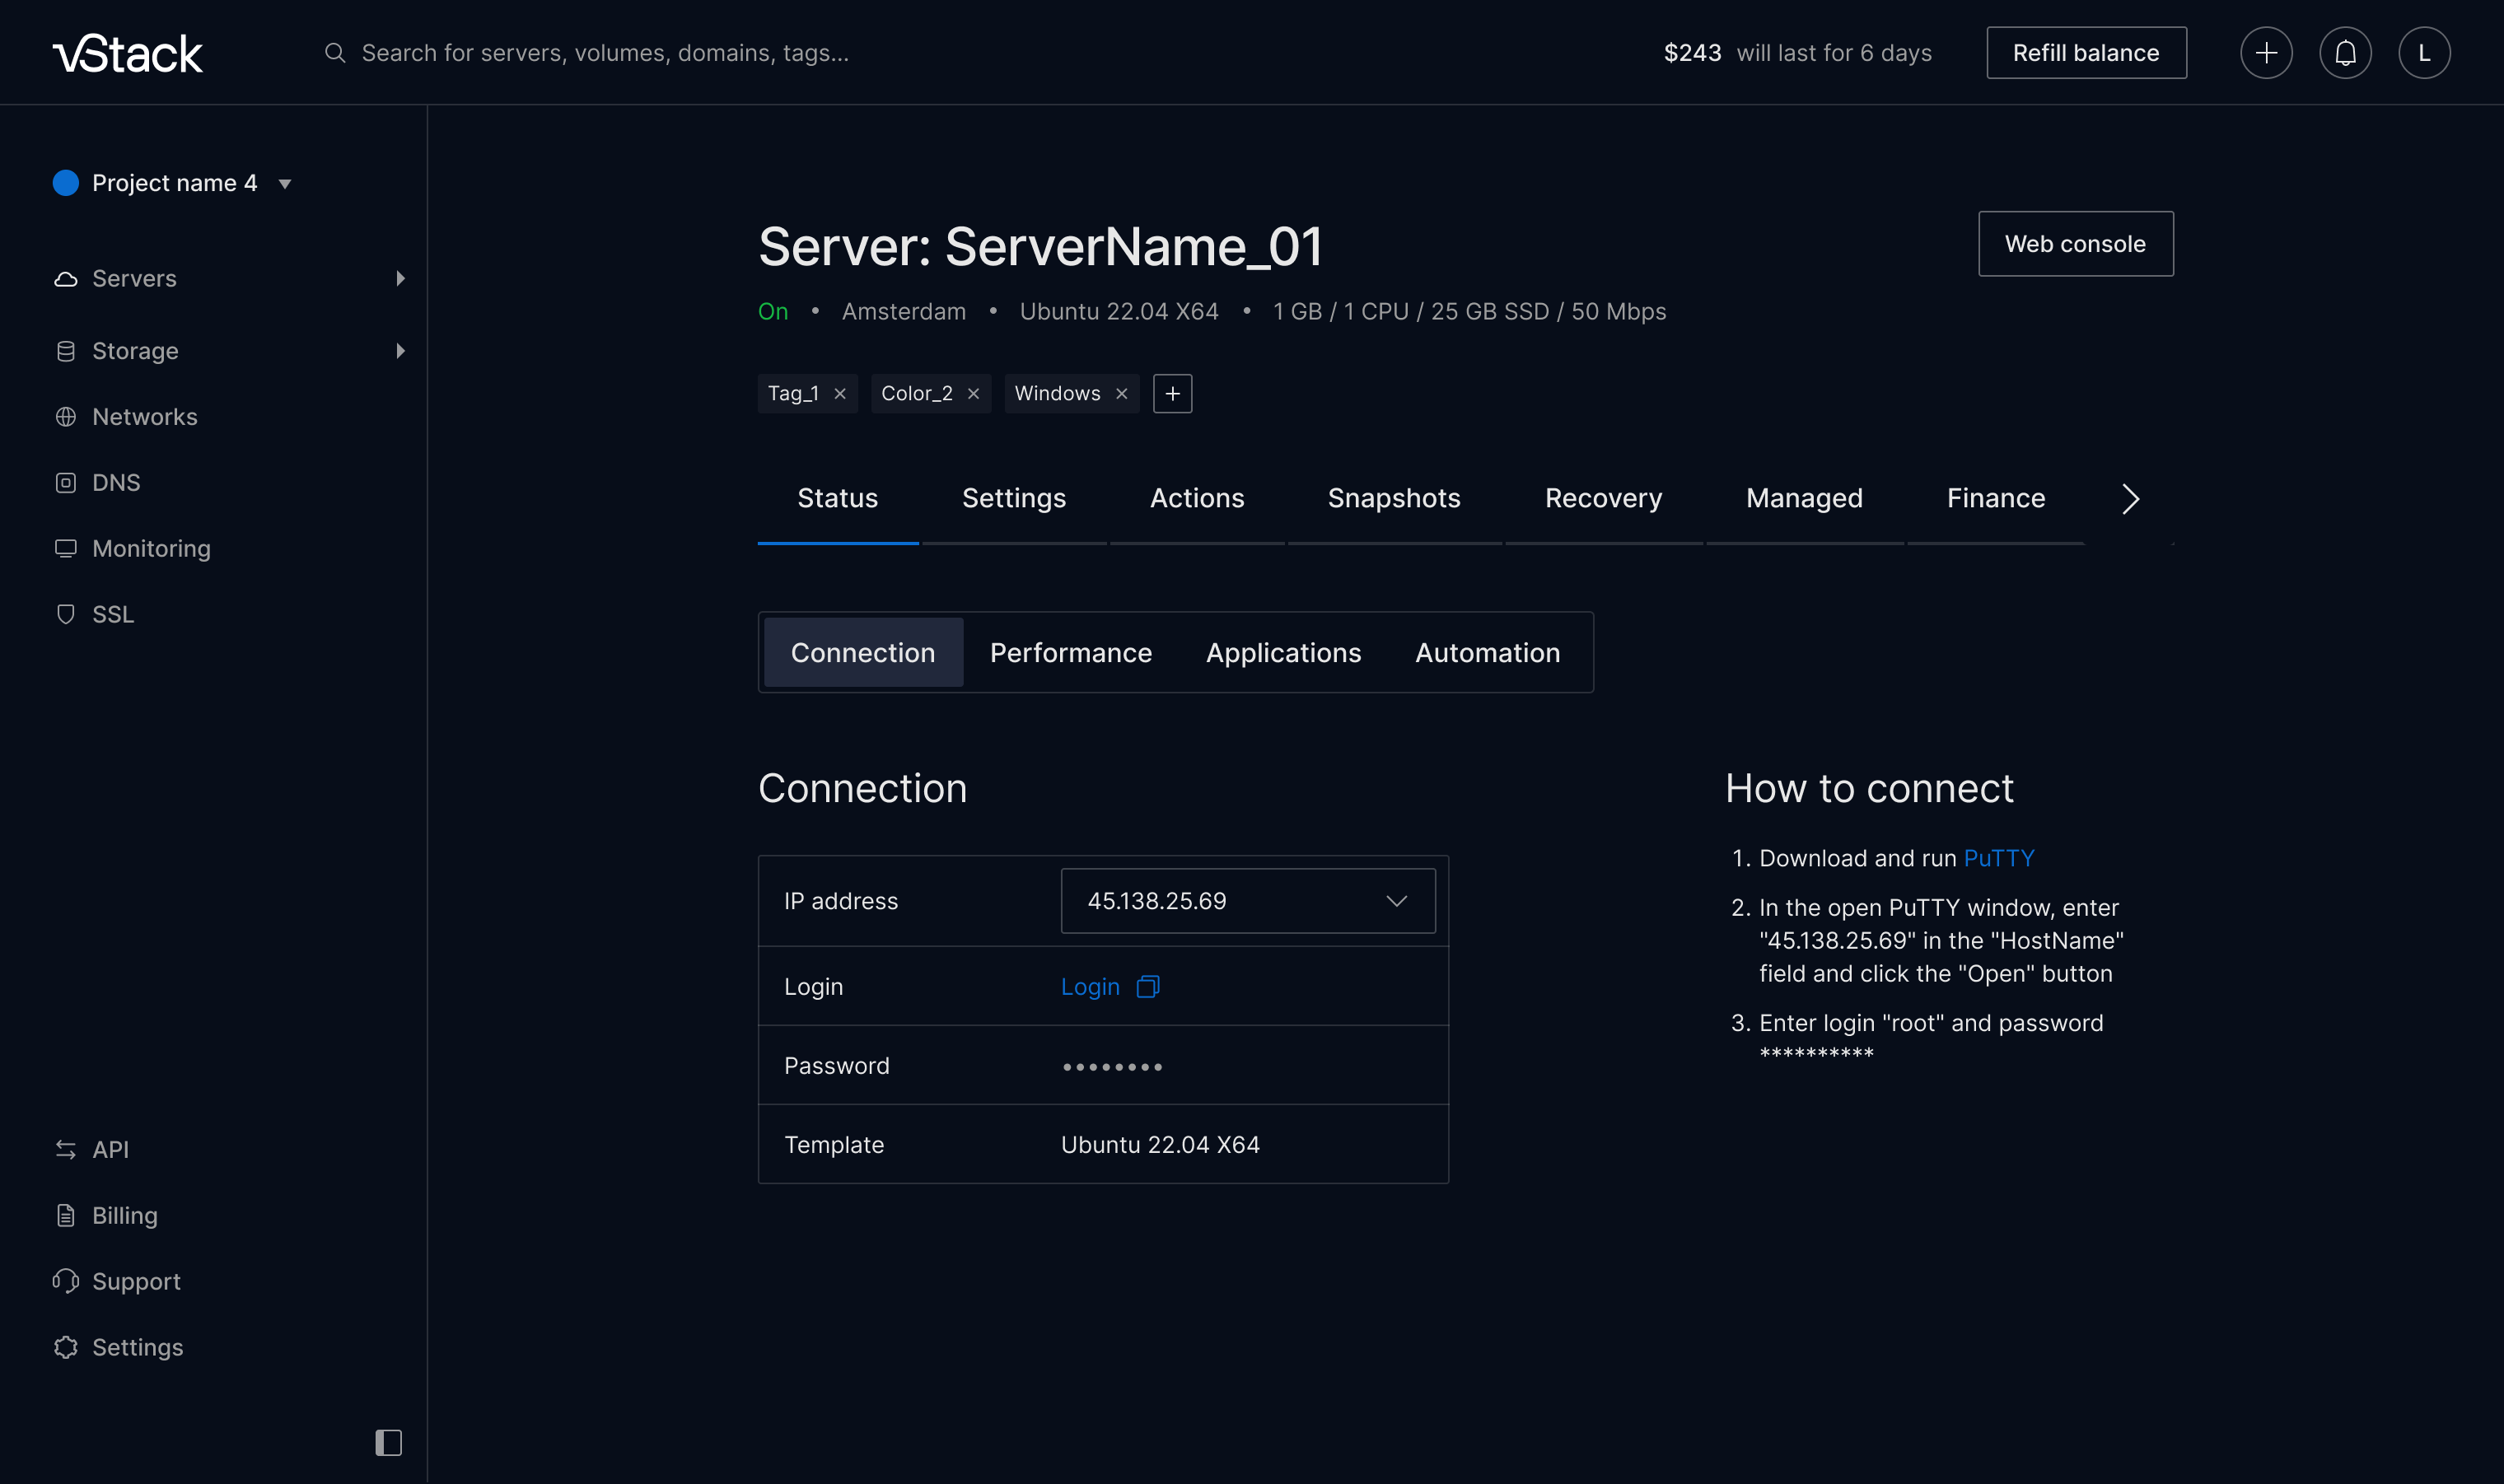Click the Networks globe icon
Screen dimensions: 2504x1484
tap(66, 417)
